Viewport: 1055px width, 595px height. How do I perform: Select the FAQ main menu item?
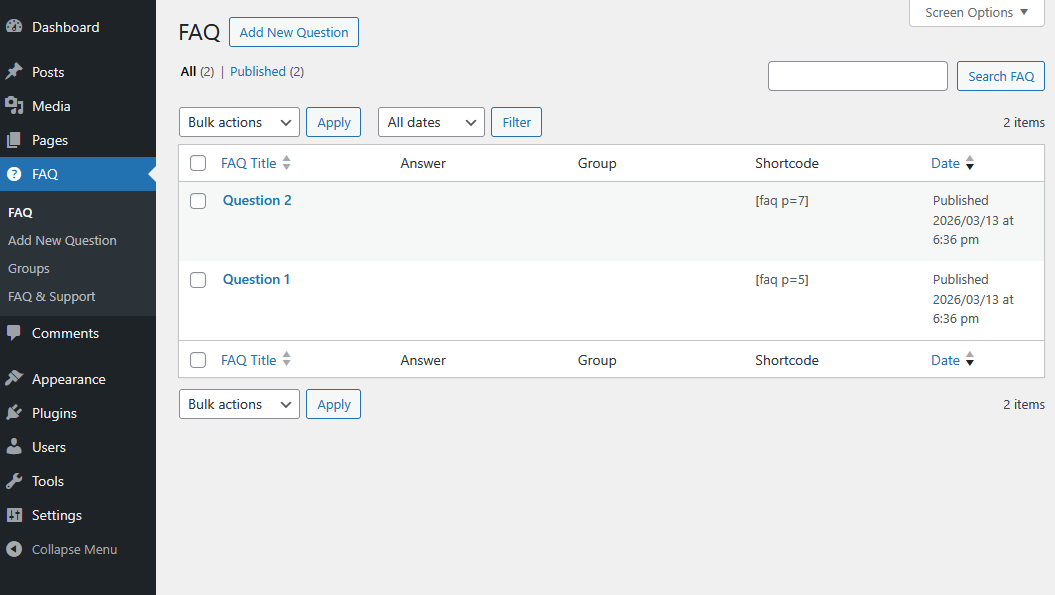pyautogui.click(x=78, y=174)
